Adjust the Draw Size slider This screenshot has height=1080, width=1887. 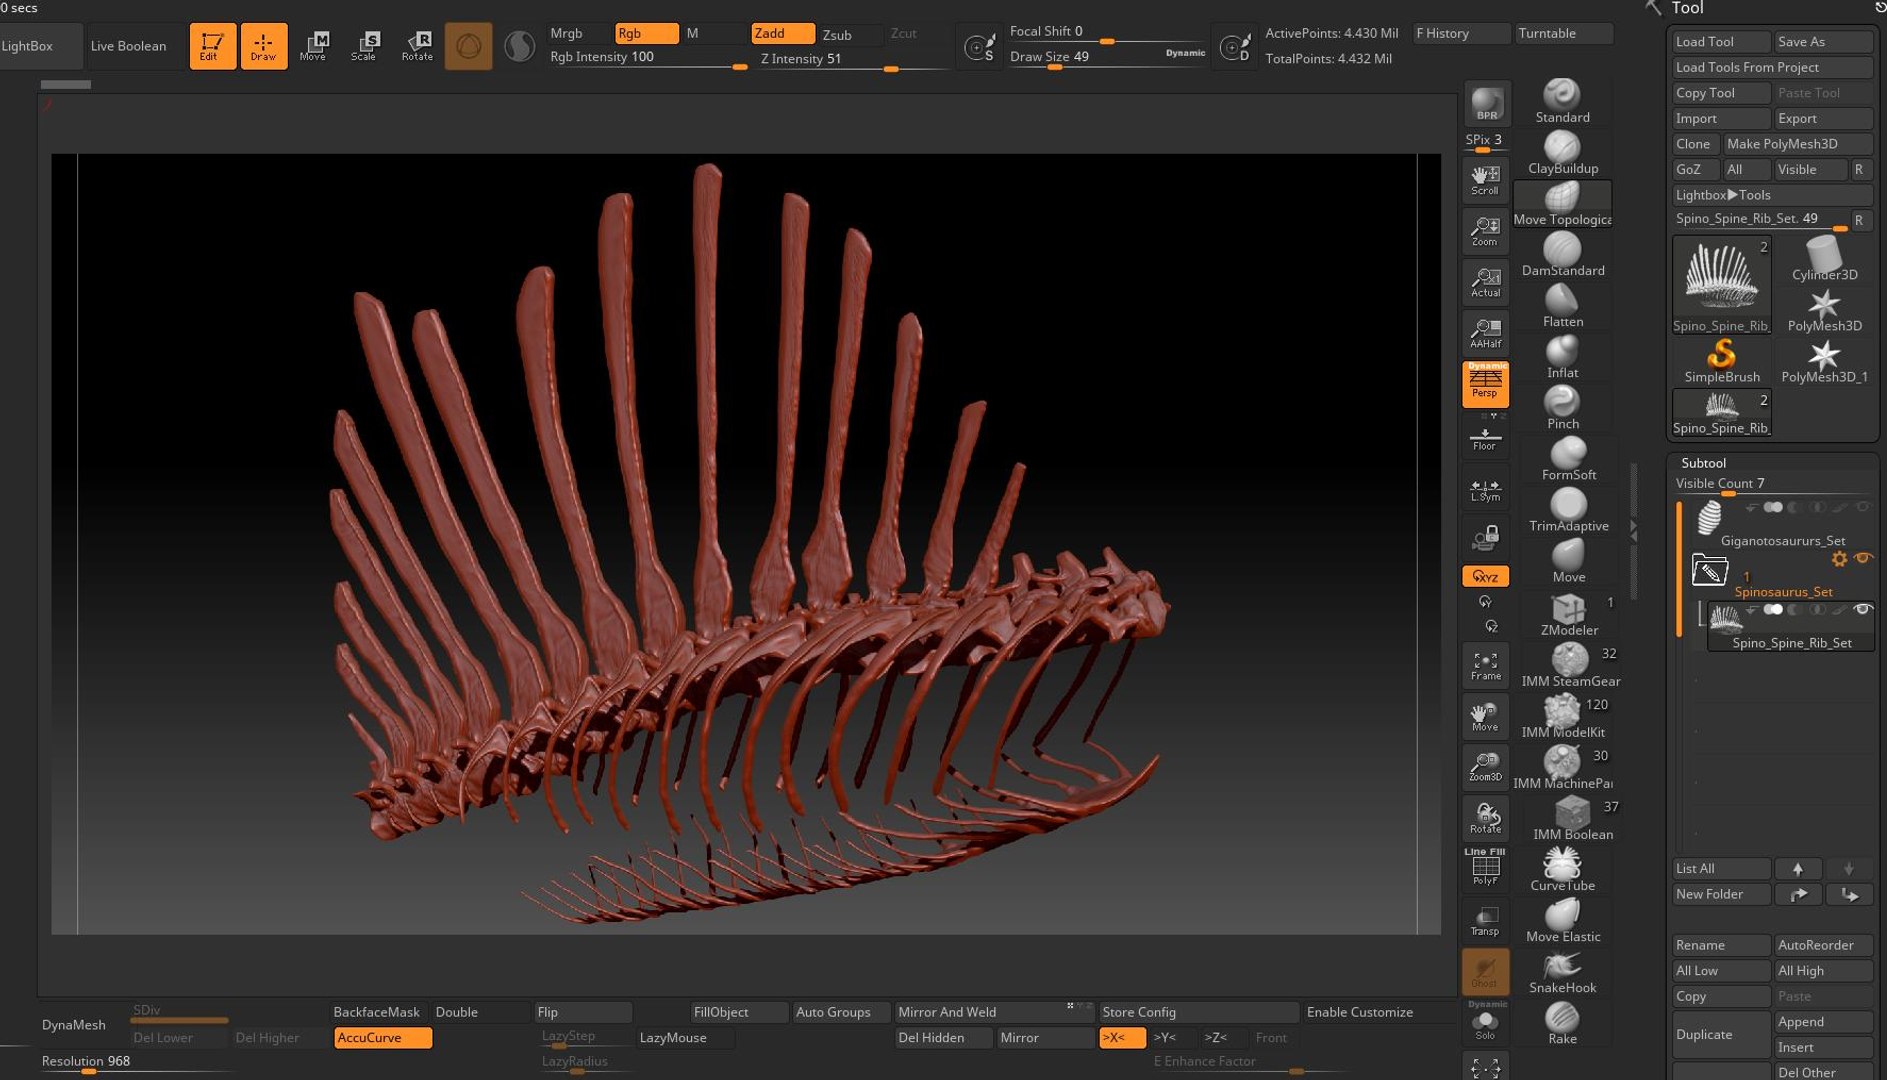1107,57
